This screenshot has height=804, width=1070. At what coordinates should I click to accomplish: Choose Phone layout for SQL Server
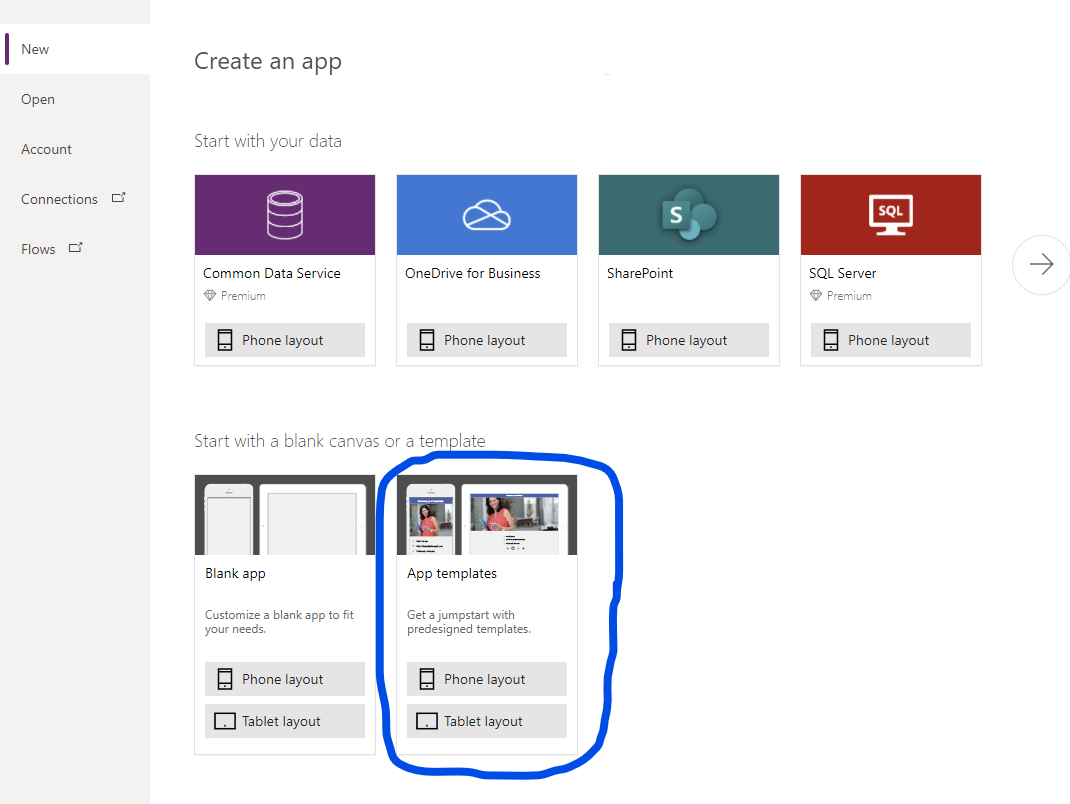(891, 340)
